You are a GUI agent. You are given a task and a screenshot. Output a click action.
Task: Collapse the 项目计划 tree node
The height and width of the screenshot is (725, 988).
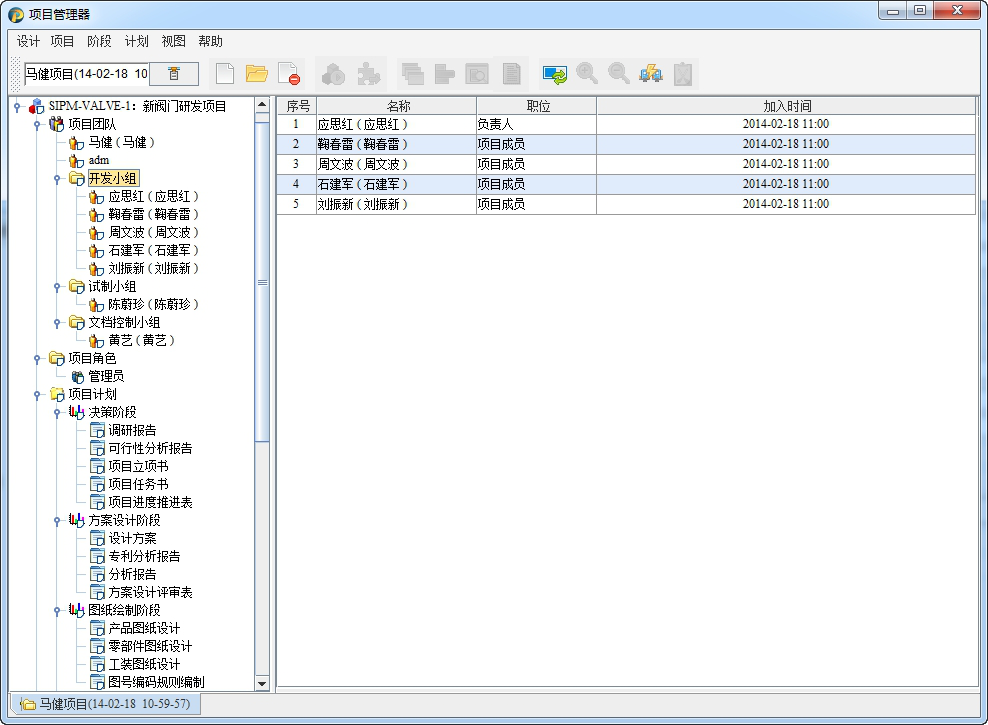pos(37,394)
